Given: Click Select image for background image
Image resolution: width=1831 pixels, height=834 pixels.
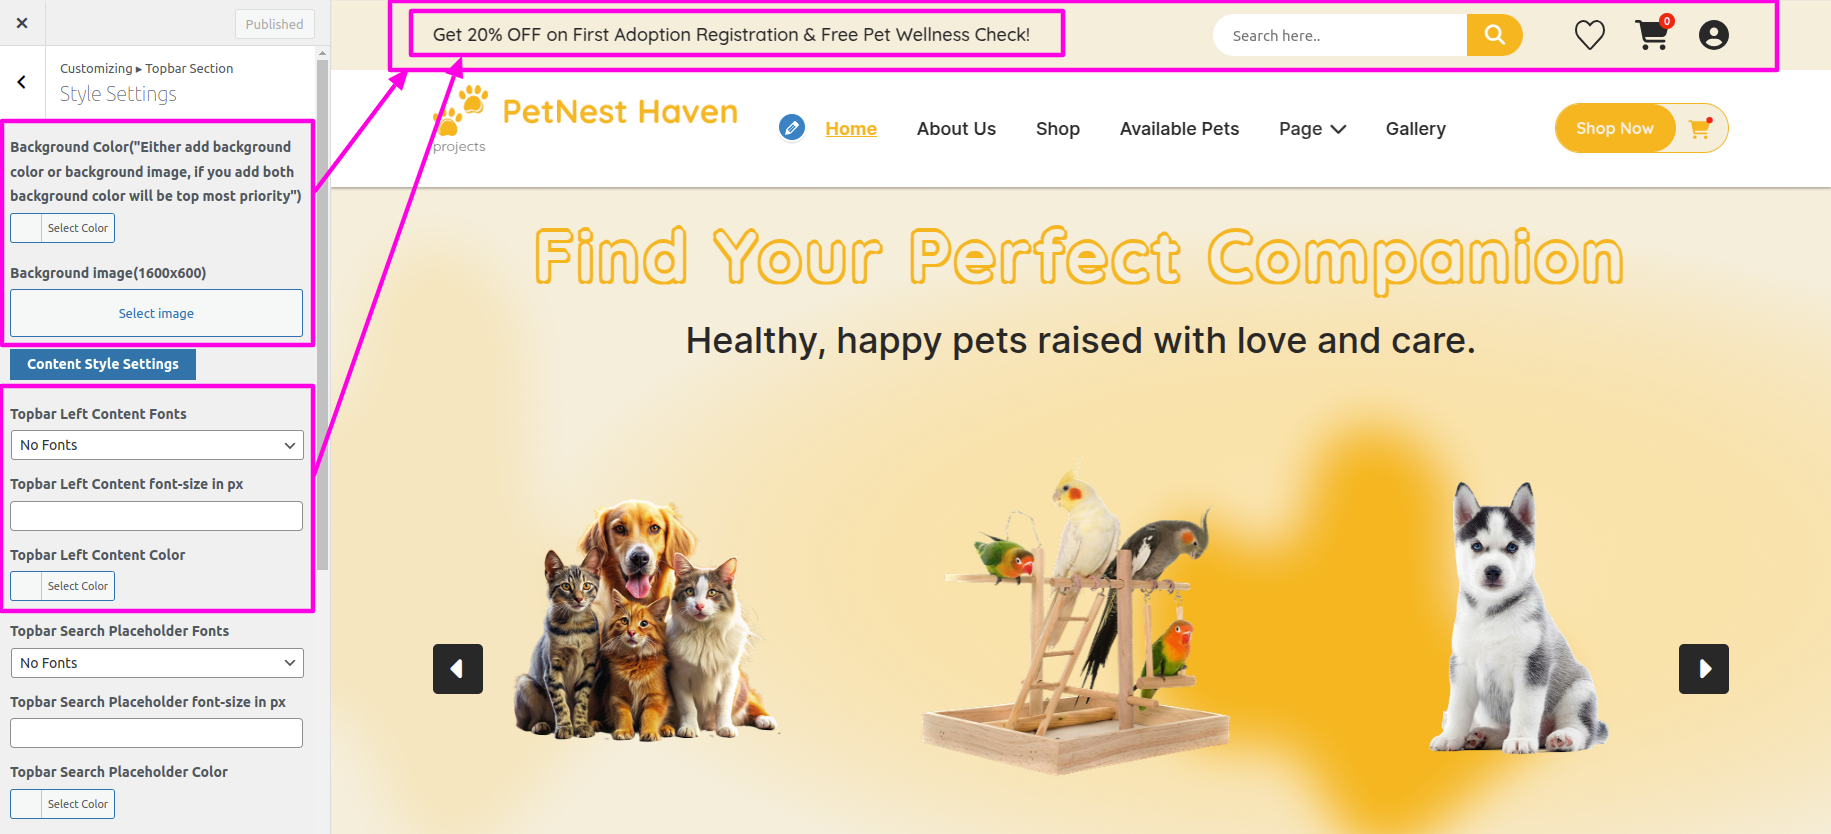Looking at the screenshot, I should (x=156, y=313).
